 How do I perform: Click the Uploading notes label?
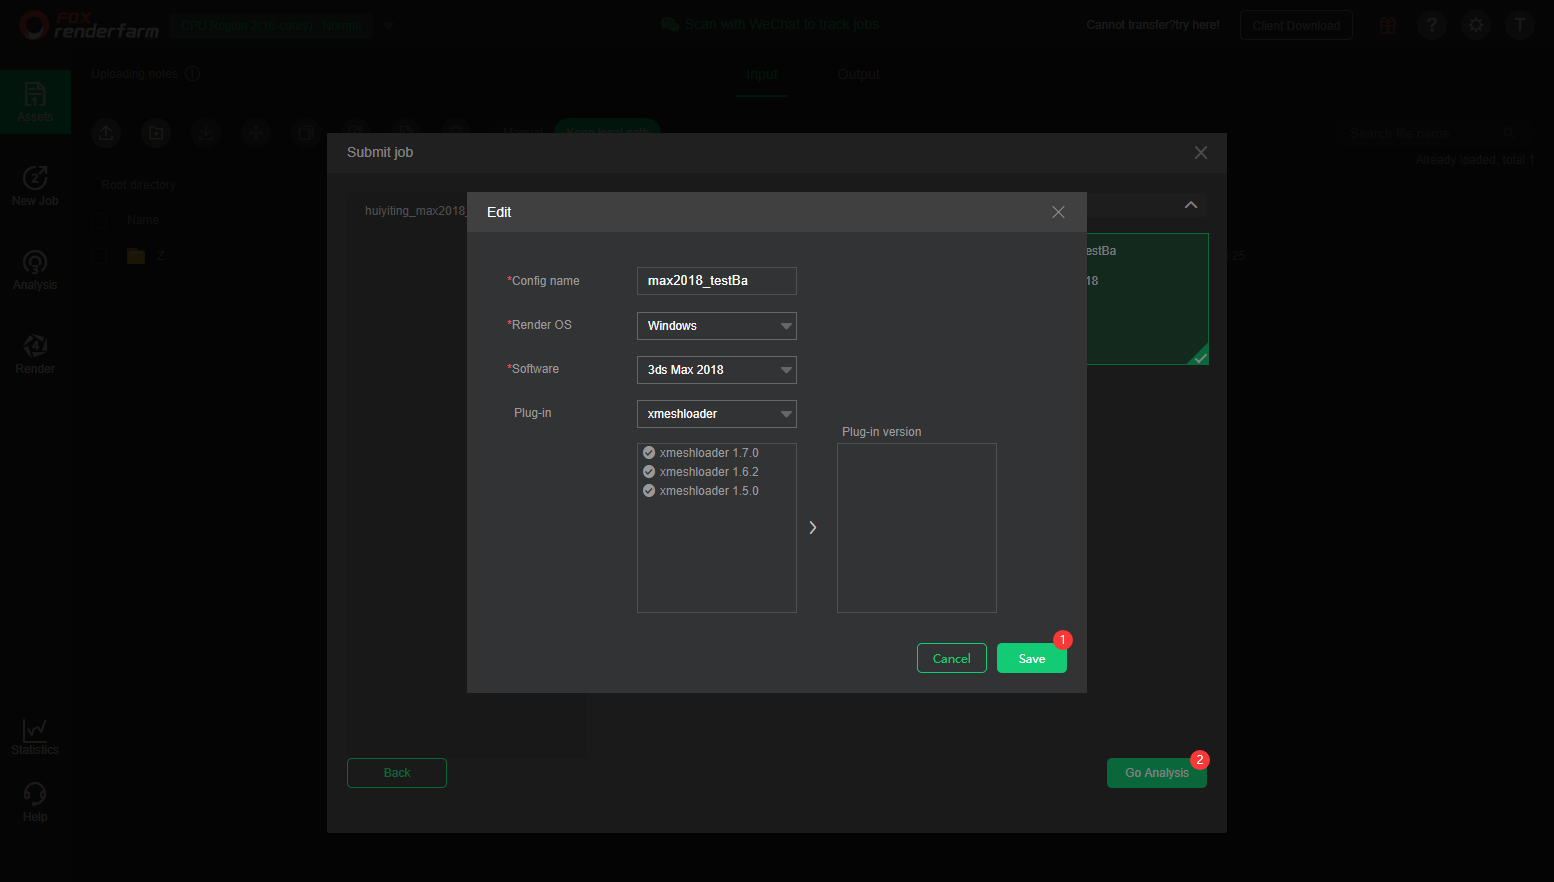[x=134, y=74]
